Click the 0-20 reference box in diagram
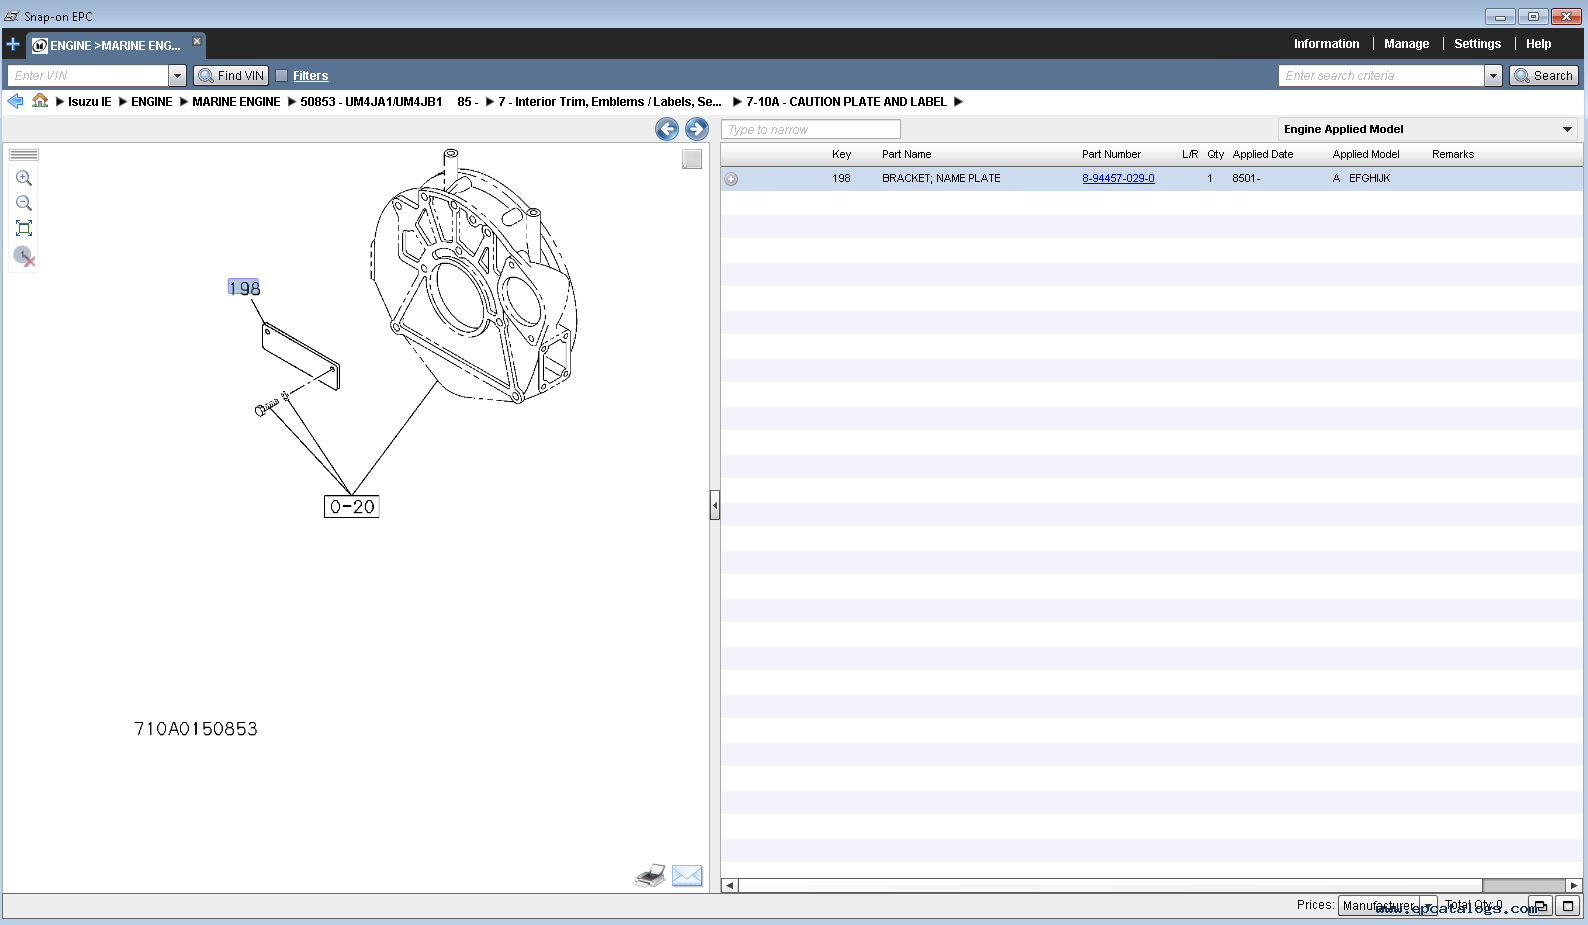The width and height of the screenshot is (1588, 925). [x=352, y=507]
